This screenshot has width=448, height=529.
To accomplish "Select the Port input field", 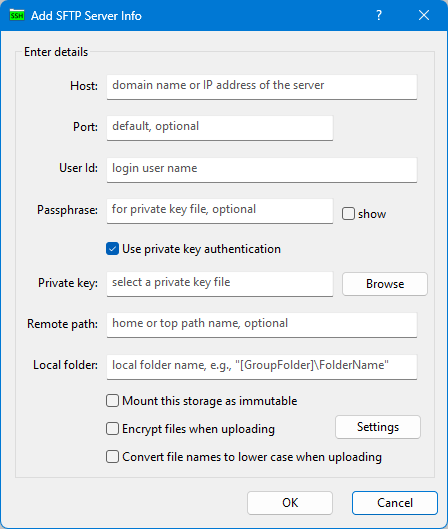I will [x=220, y=128].
